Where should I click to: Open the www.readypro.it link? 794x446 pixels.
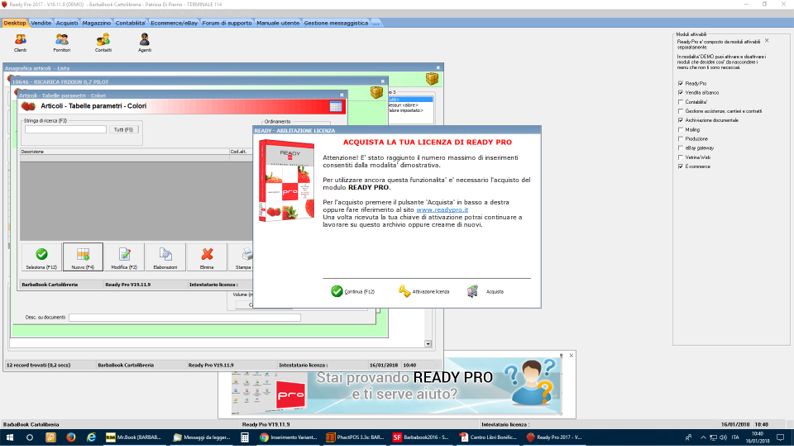click(x=442, y=210)
